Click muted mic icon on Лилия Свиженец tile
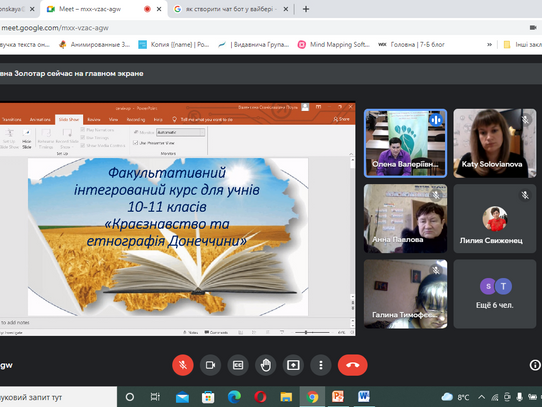Viewport: 542px width, 407px height. tap(525, 195)
